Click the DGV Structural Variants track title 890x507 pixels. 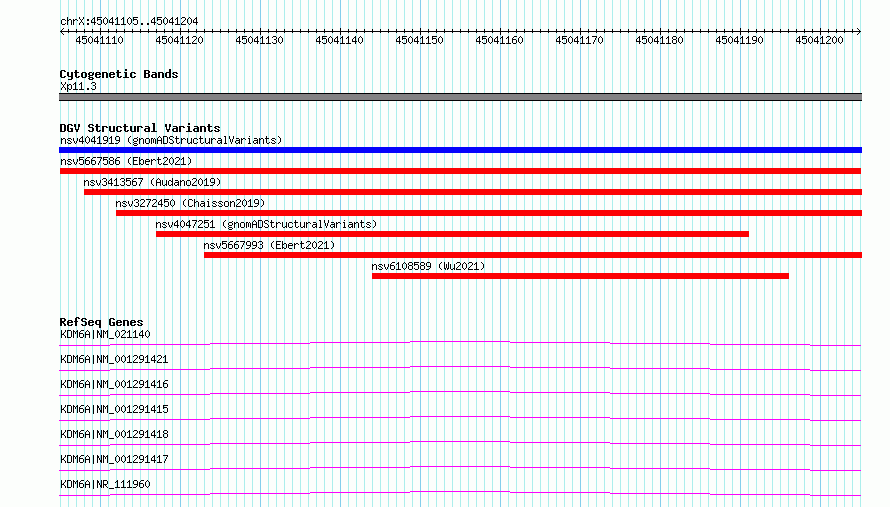tap(140, 128)
